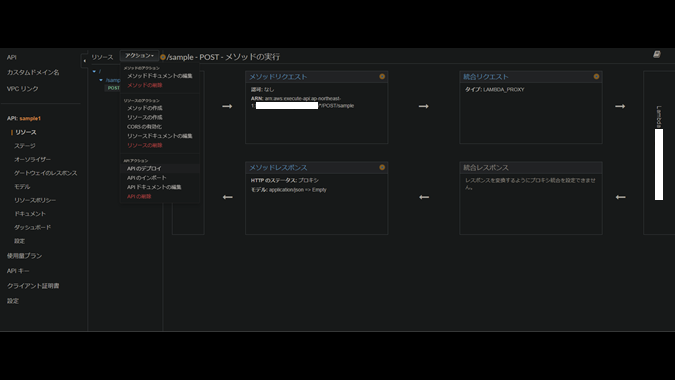Image resolution: width=675 pixels, height=380 pixels.
Task: Choose API の削除 from actions menu
Action: (x=139, y=197)
